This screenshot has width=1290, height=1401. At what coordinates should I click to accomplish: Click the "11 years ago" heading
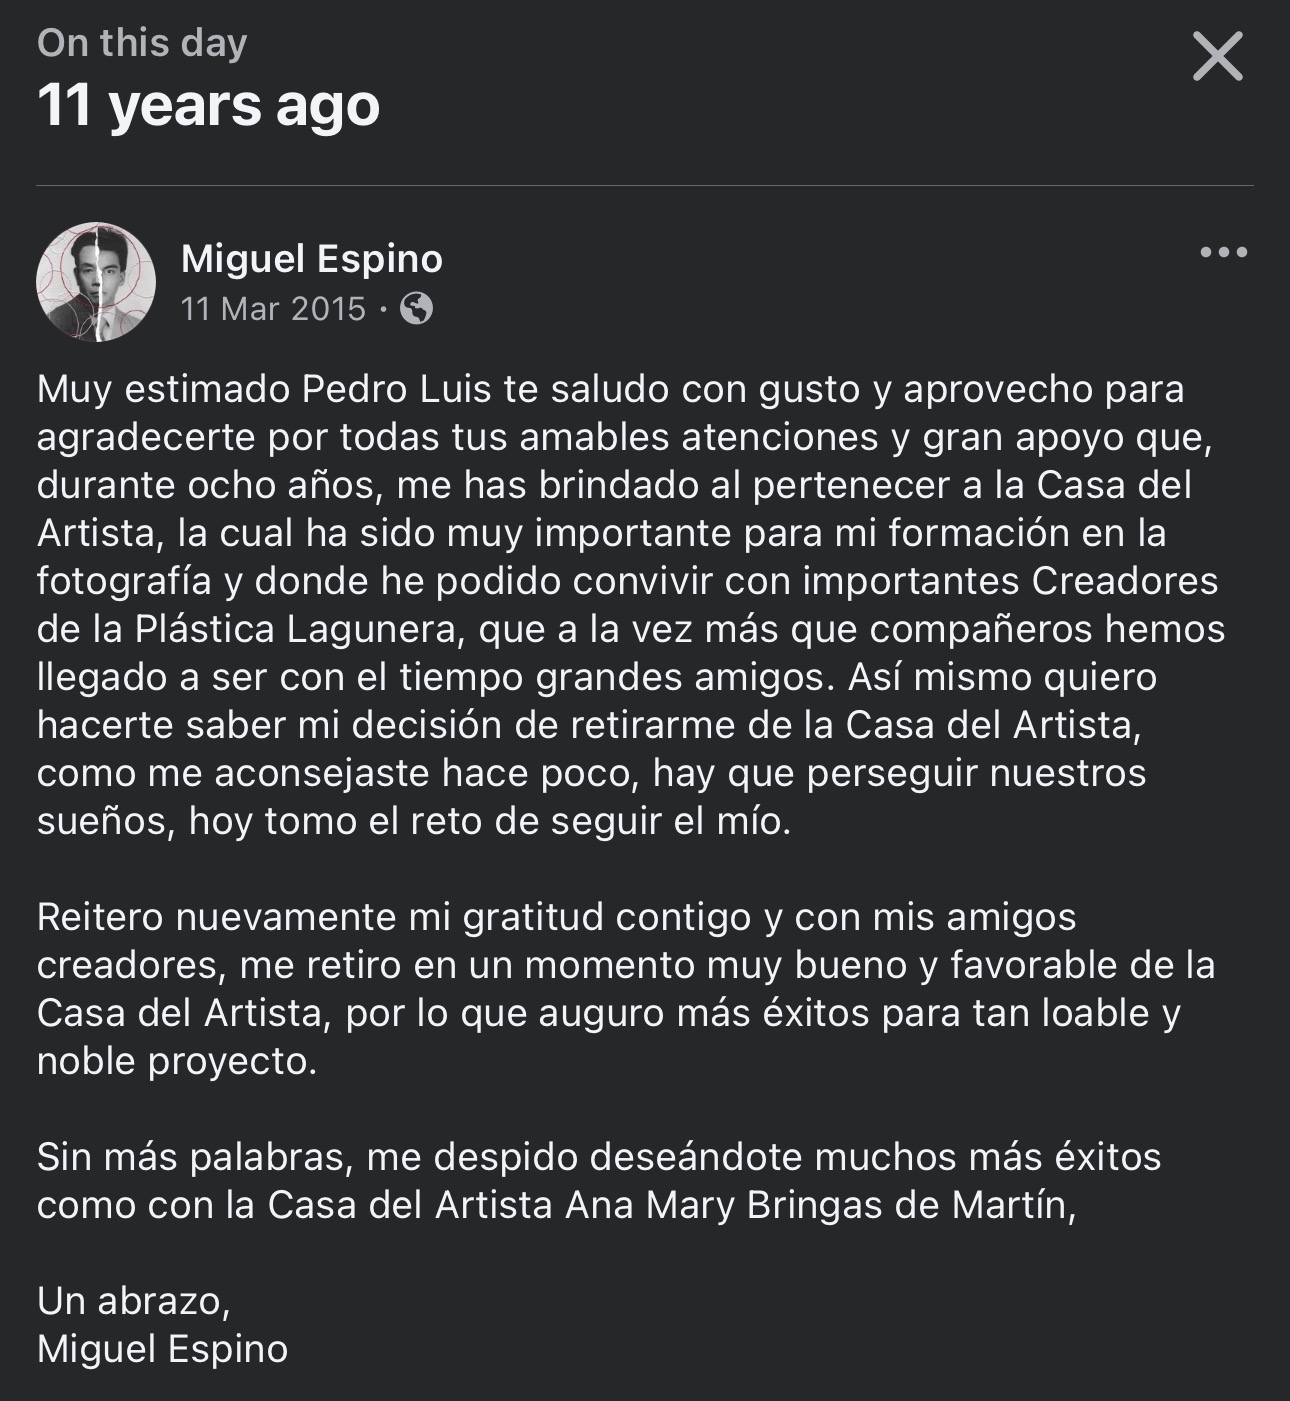click(x=208, y=105)
